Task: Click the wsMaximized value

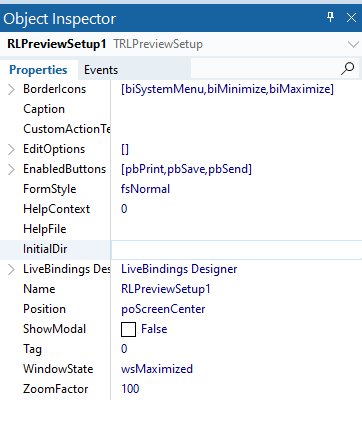Action: coord(157,369)
